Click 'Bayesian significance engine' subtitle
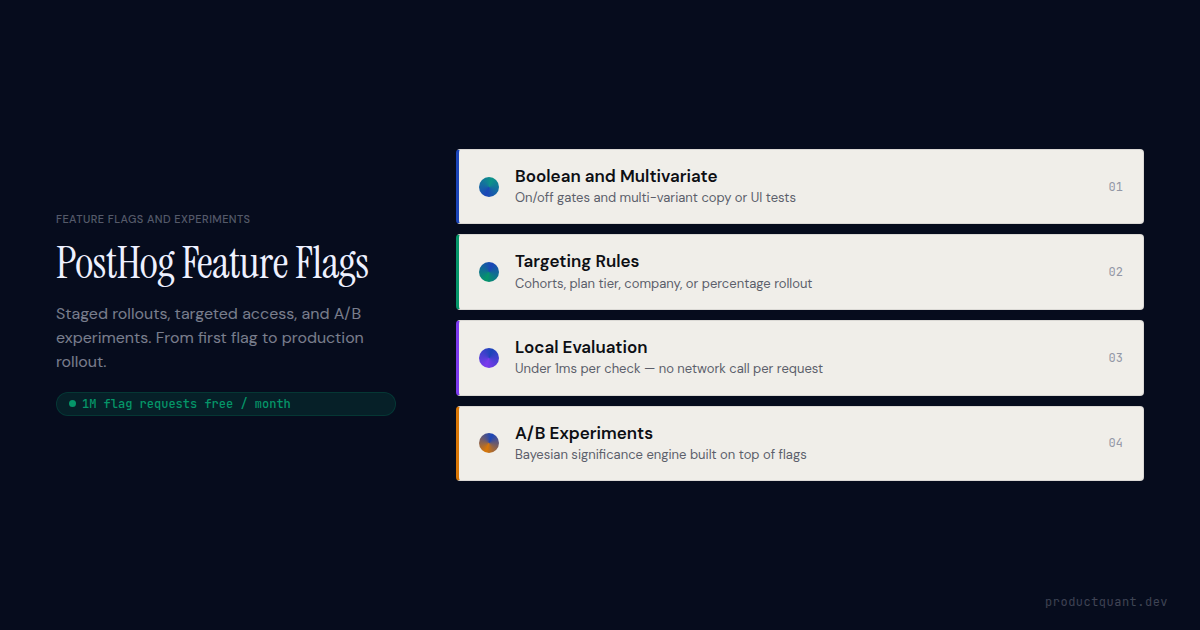Viewport: 1200px width, 630px height. tap(661, 455)
